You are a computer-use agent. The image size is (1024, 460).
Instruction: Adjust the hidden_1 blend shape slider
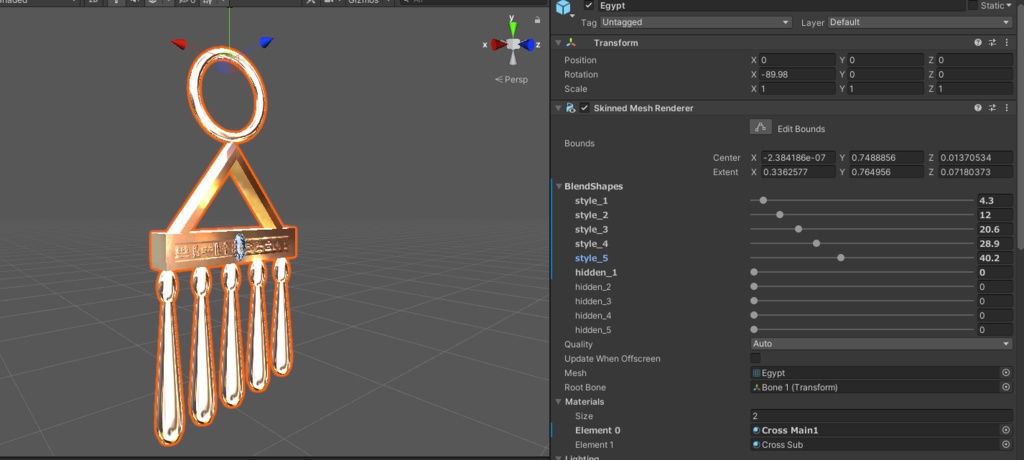click(862, 272)
